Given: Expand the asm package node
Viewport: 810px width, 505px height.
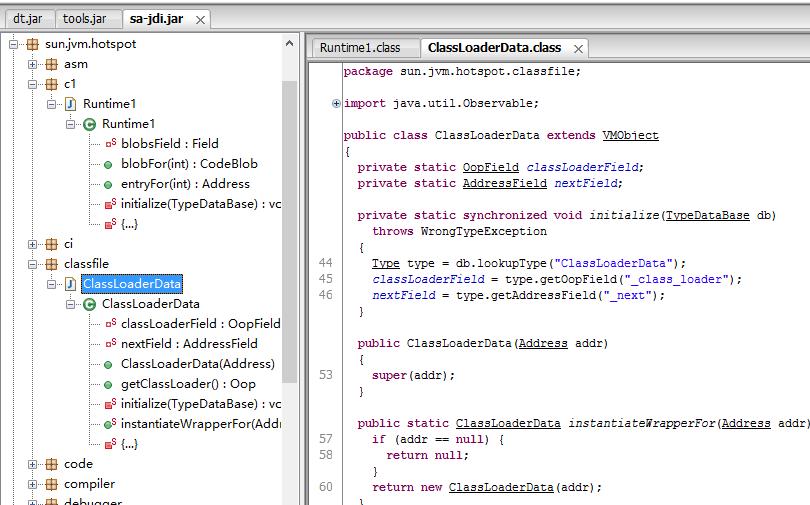Looking at the screenshot, I should coord(32,65).
